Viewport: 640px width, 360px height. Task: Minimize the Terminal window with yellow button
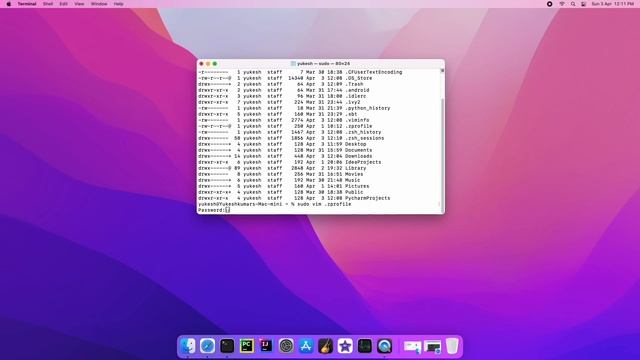(x=208, y=64)
